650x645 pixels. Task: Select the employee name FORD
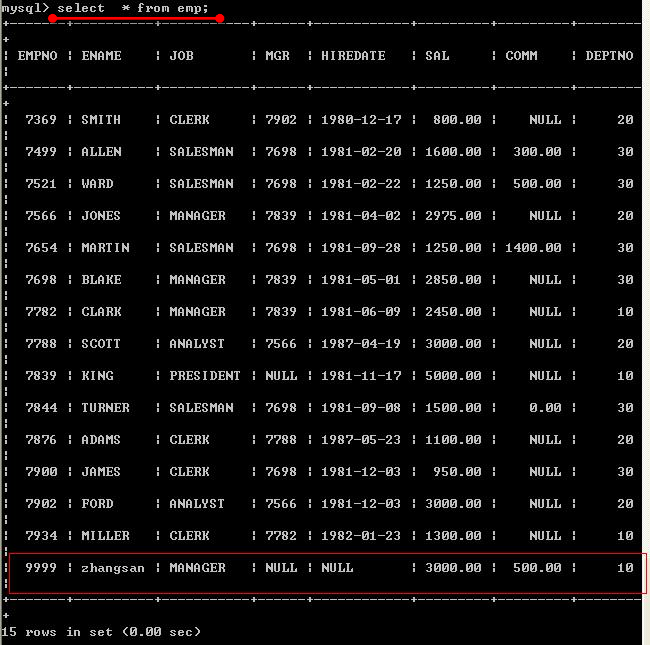click(97, 504)
